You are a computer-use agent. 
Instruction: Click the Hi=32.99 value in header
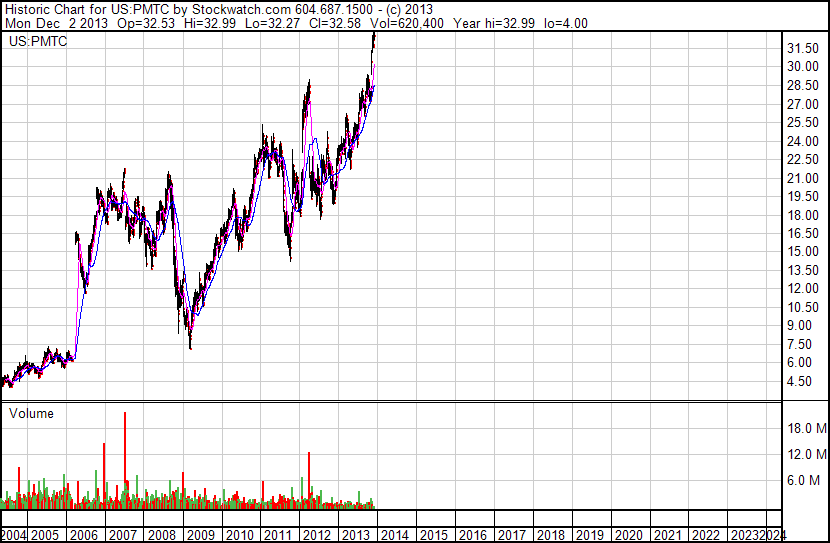tap(210, 23)
